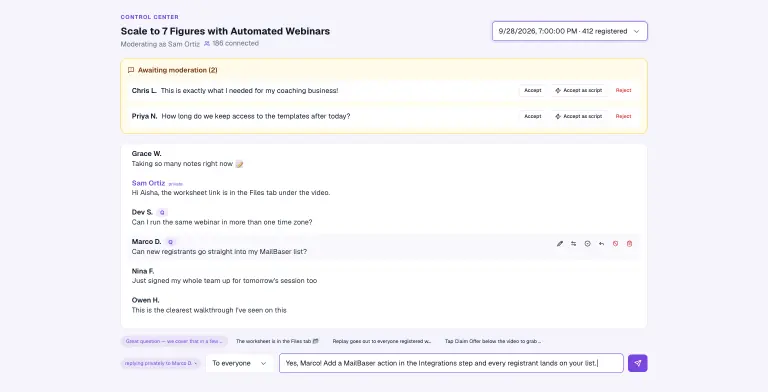Screen dimensions: 768x392
Task: Click Chris L.'s name in the moderation queue
Action: [144, 91]
